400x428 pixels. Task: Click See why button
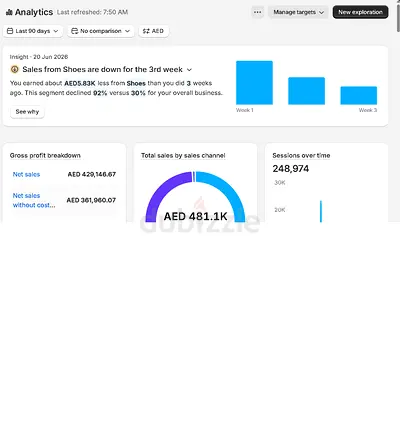click(x=27, y=112)
